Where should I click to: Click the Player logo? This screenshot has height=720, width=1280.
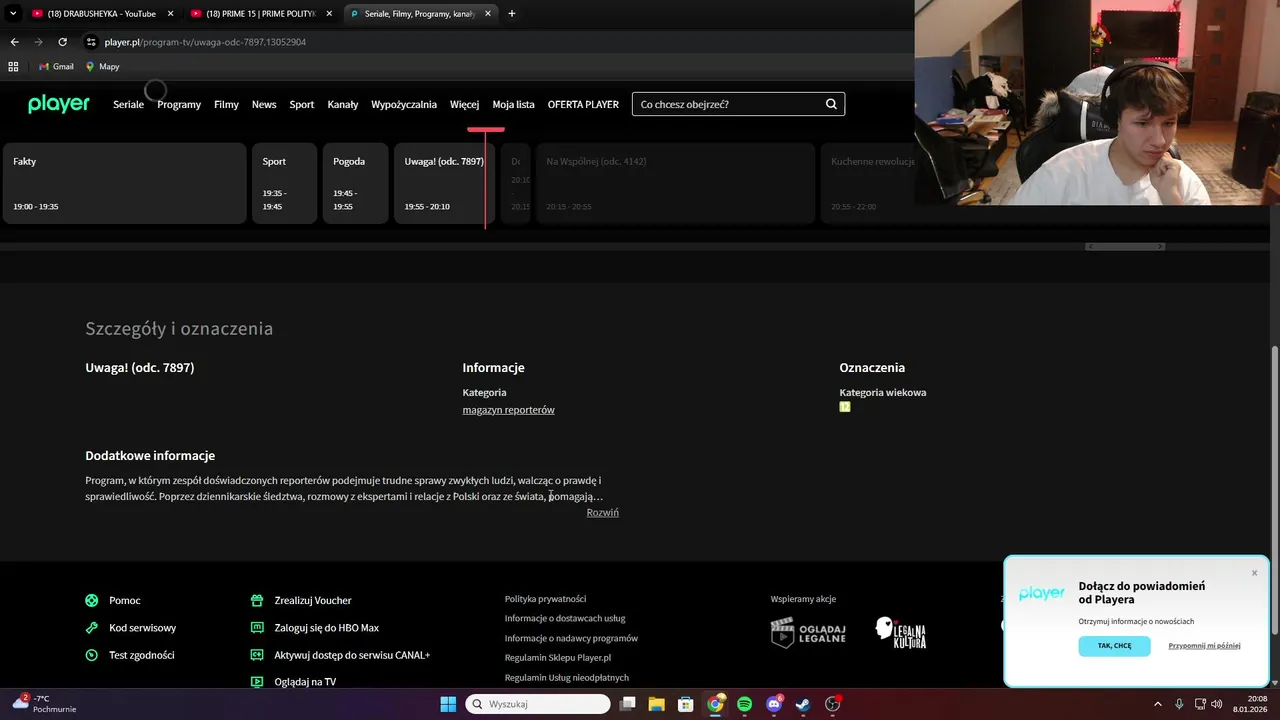coord(59,104)
